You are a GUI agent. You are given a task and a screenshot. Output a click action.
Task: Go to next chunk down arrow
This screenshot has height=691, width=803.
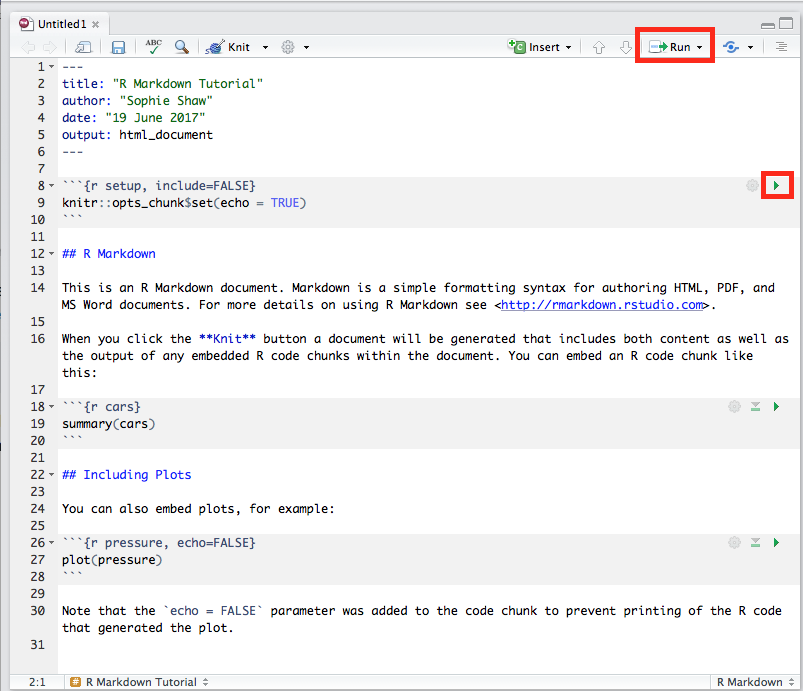[626, 47]
